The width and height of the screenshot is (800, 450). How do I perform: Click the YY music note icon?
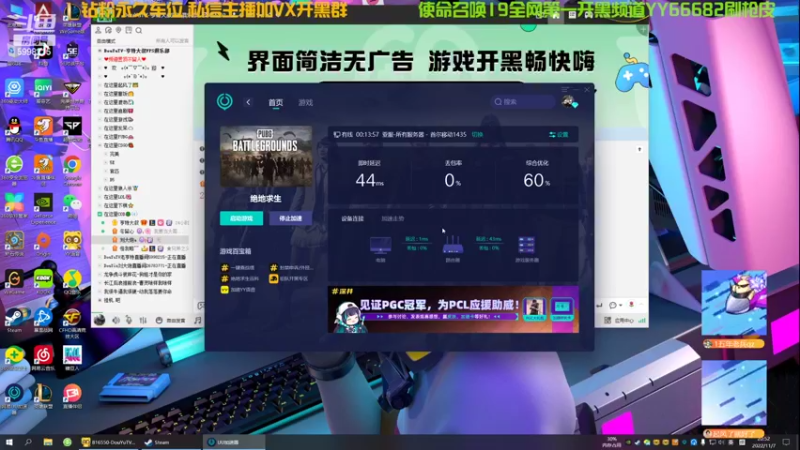(x=197, y=320)
